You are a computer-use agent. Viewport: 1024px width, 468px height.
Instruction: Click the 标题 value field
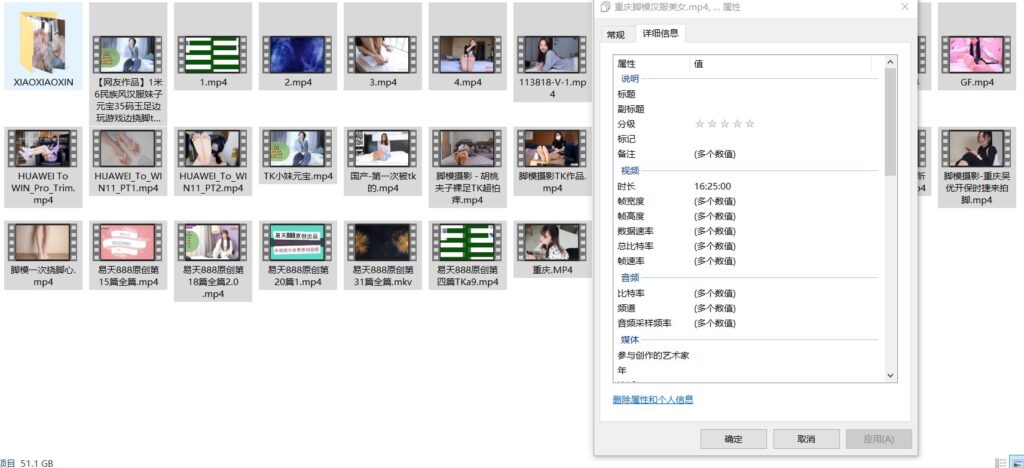pos(780,94)
